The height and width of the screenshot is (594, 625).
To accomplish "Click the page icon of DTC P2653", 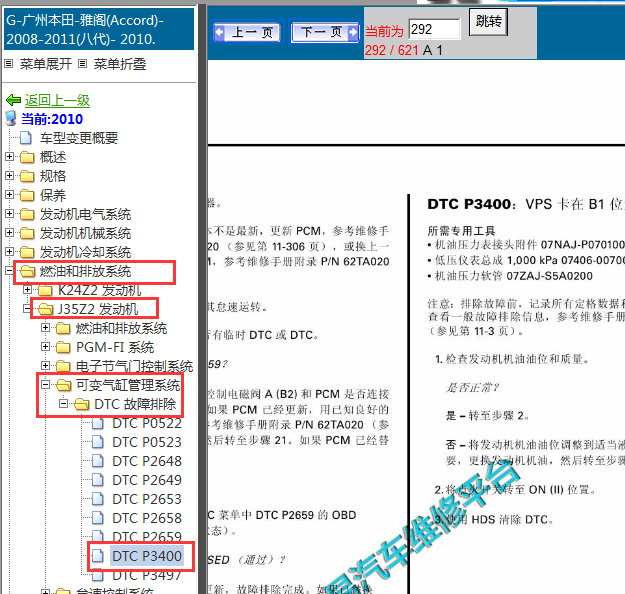I will 98,499.
